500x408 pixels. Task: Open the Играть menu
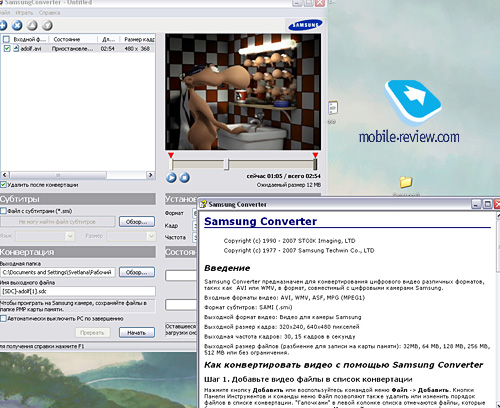tap(24, 13)
